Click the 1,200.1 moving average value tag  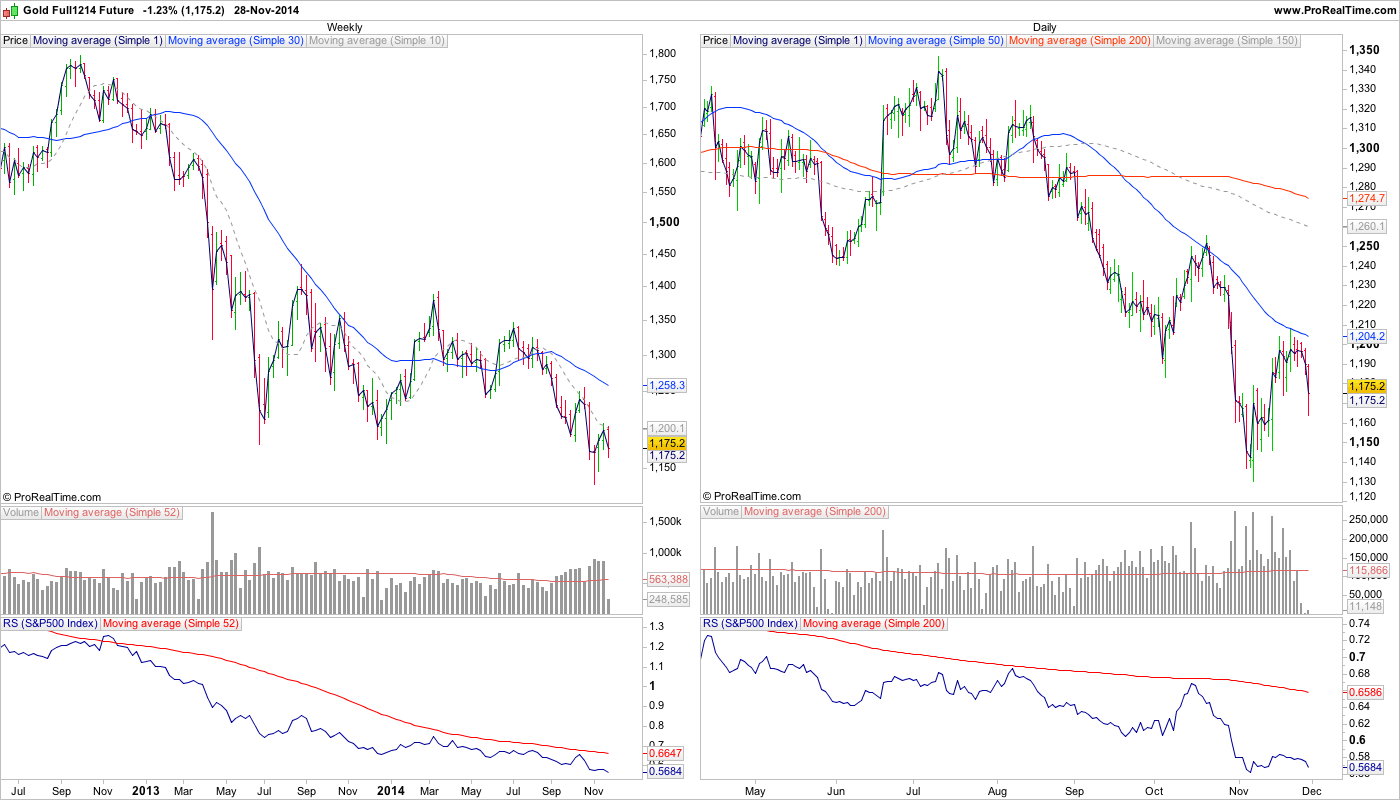click(x=667, y=428)
